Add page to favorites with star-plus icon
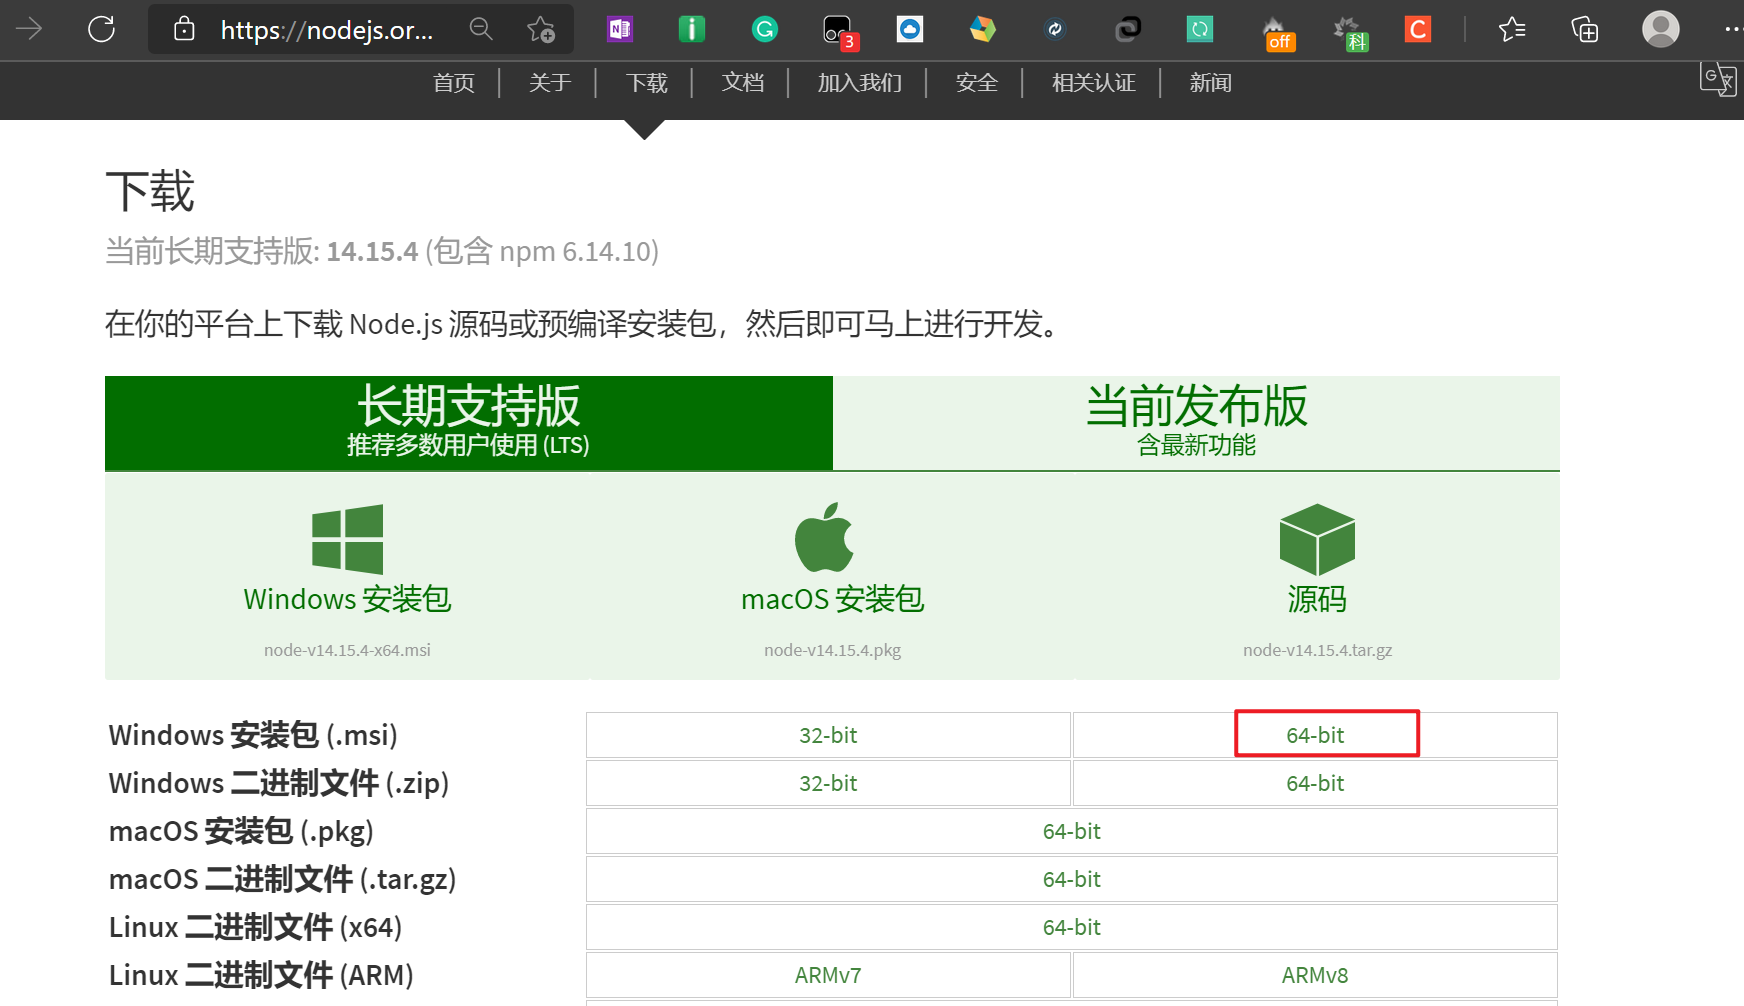Screen dimensions: 1744x1006 coord(541,29)
